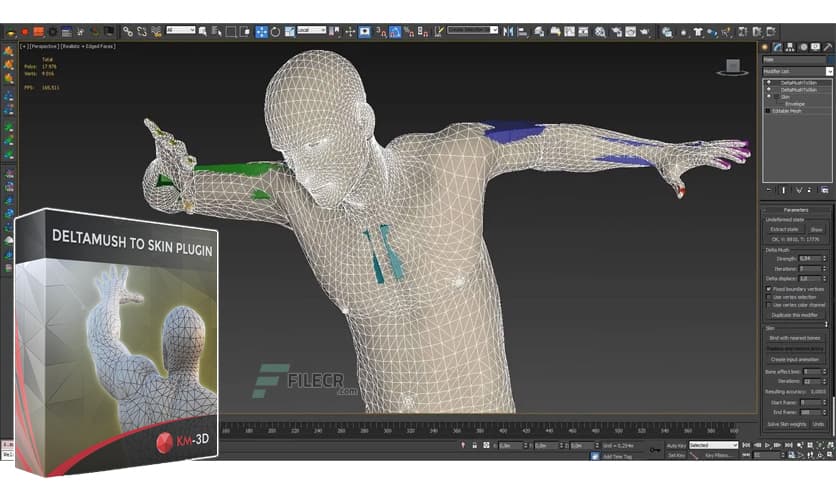Screen dimensions: 836x484
Task: Click the Select and Link chain icon
Action: 127,32
